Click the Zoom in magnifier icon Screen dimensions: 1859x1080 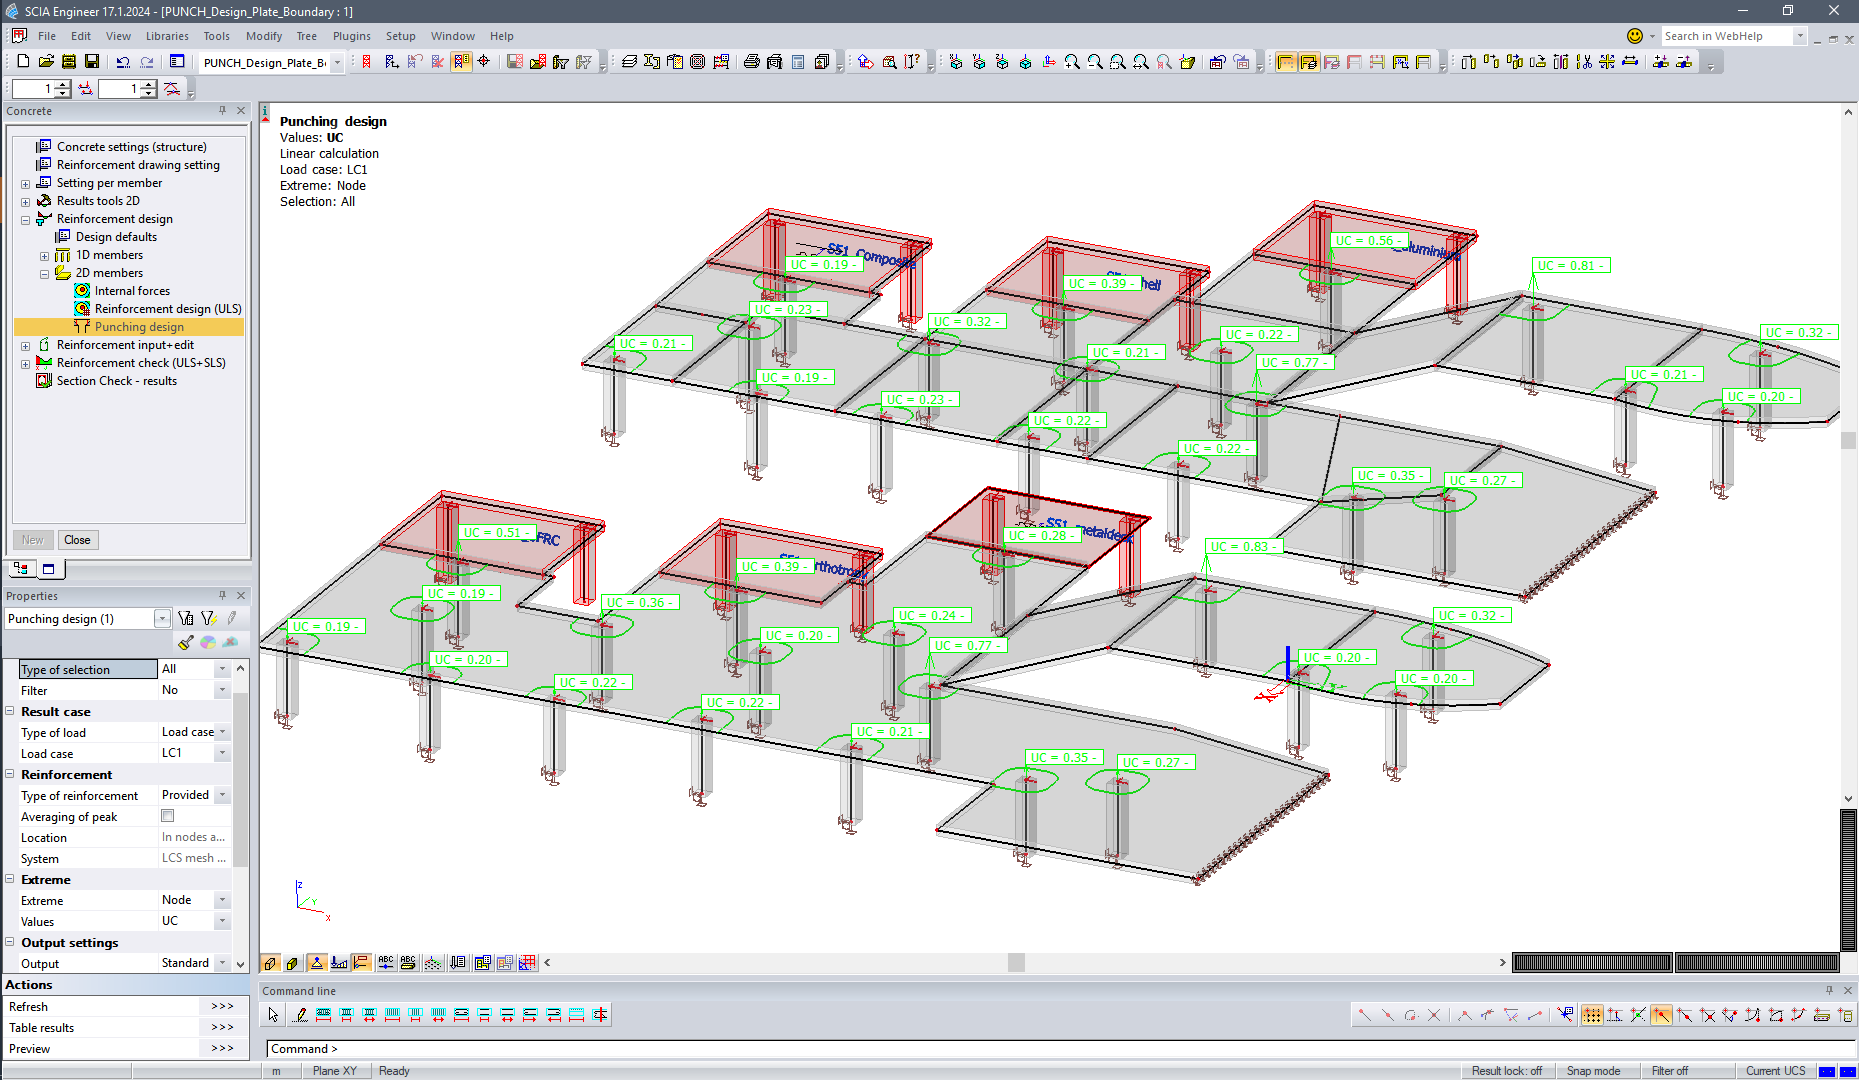point(1072,62)
